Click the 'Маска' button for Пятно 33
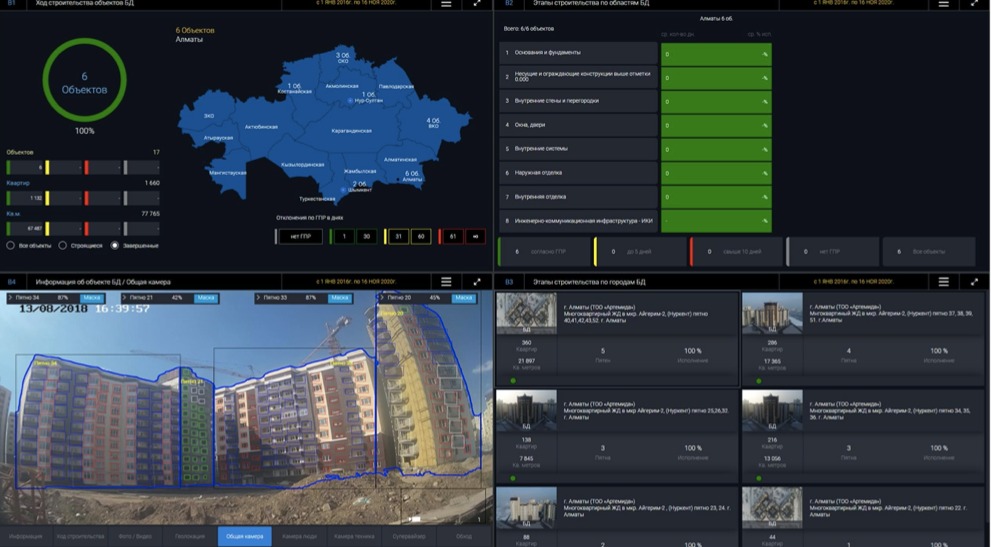This screenshot has height=547, width=991. [340, 298]
